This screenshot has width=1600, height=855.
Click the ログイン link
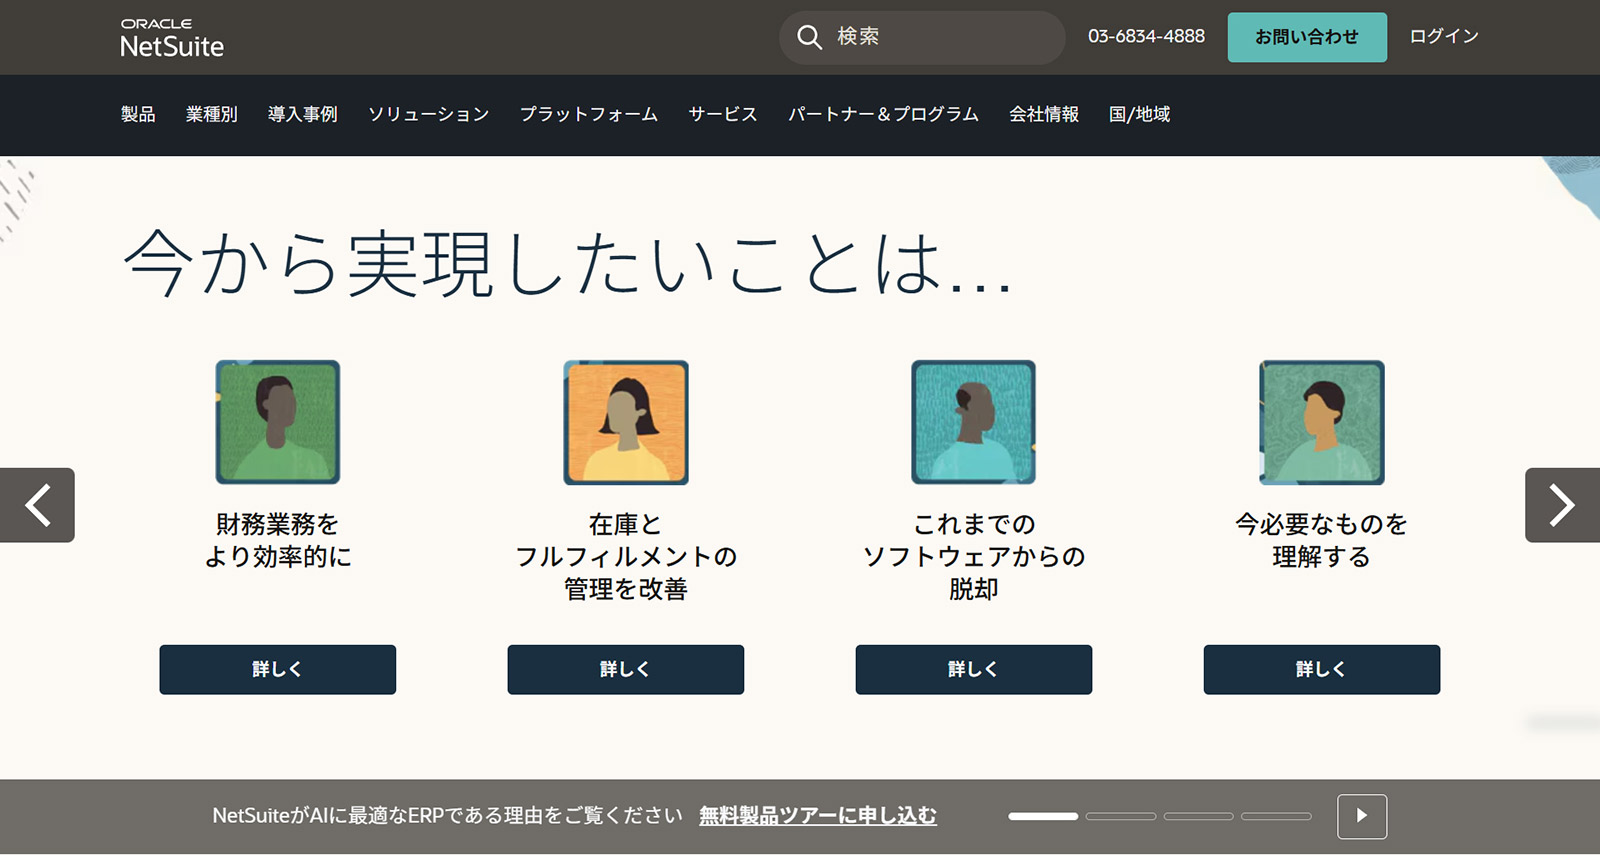point(1443,36)
